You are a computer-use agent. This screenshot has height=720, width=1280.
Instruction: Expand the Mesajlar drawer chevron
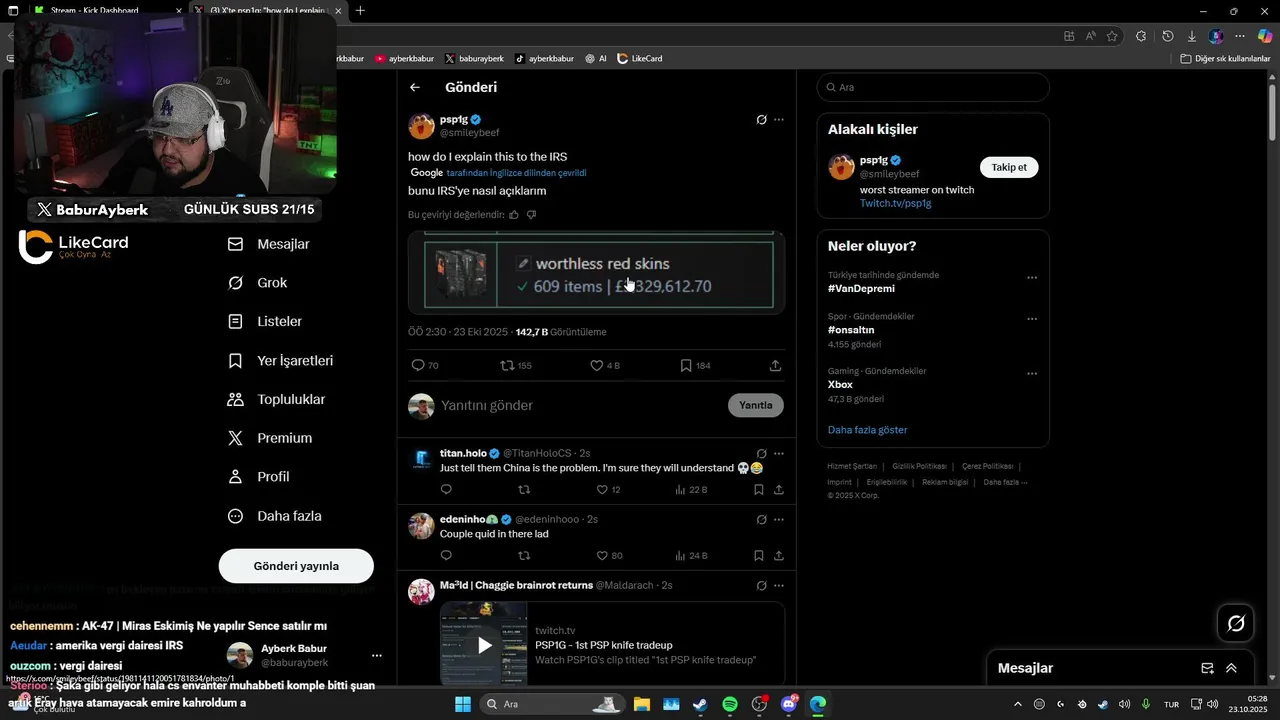pyautogui.click(x=1231, y=668)
